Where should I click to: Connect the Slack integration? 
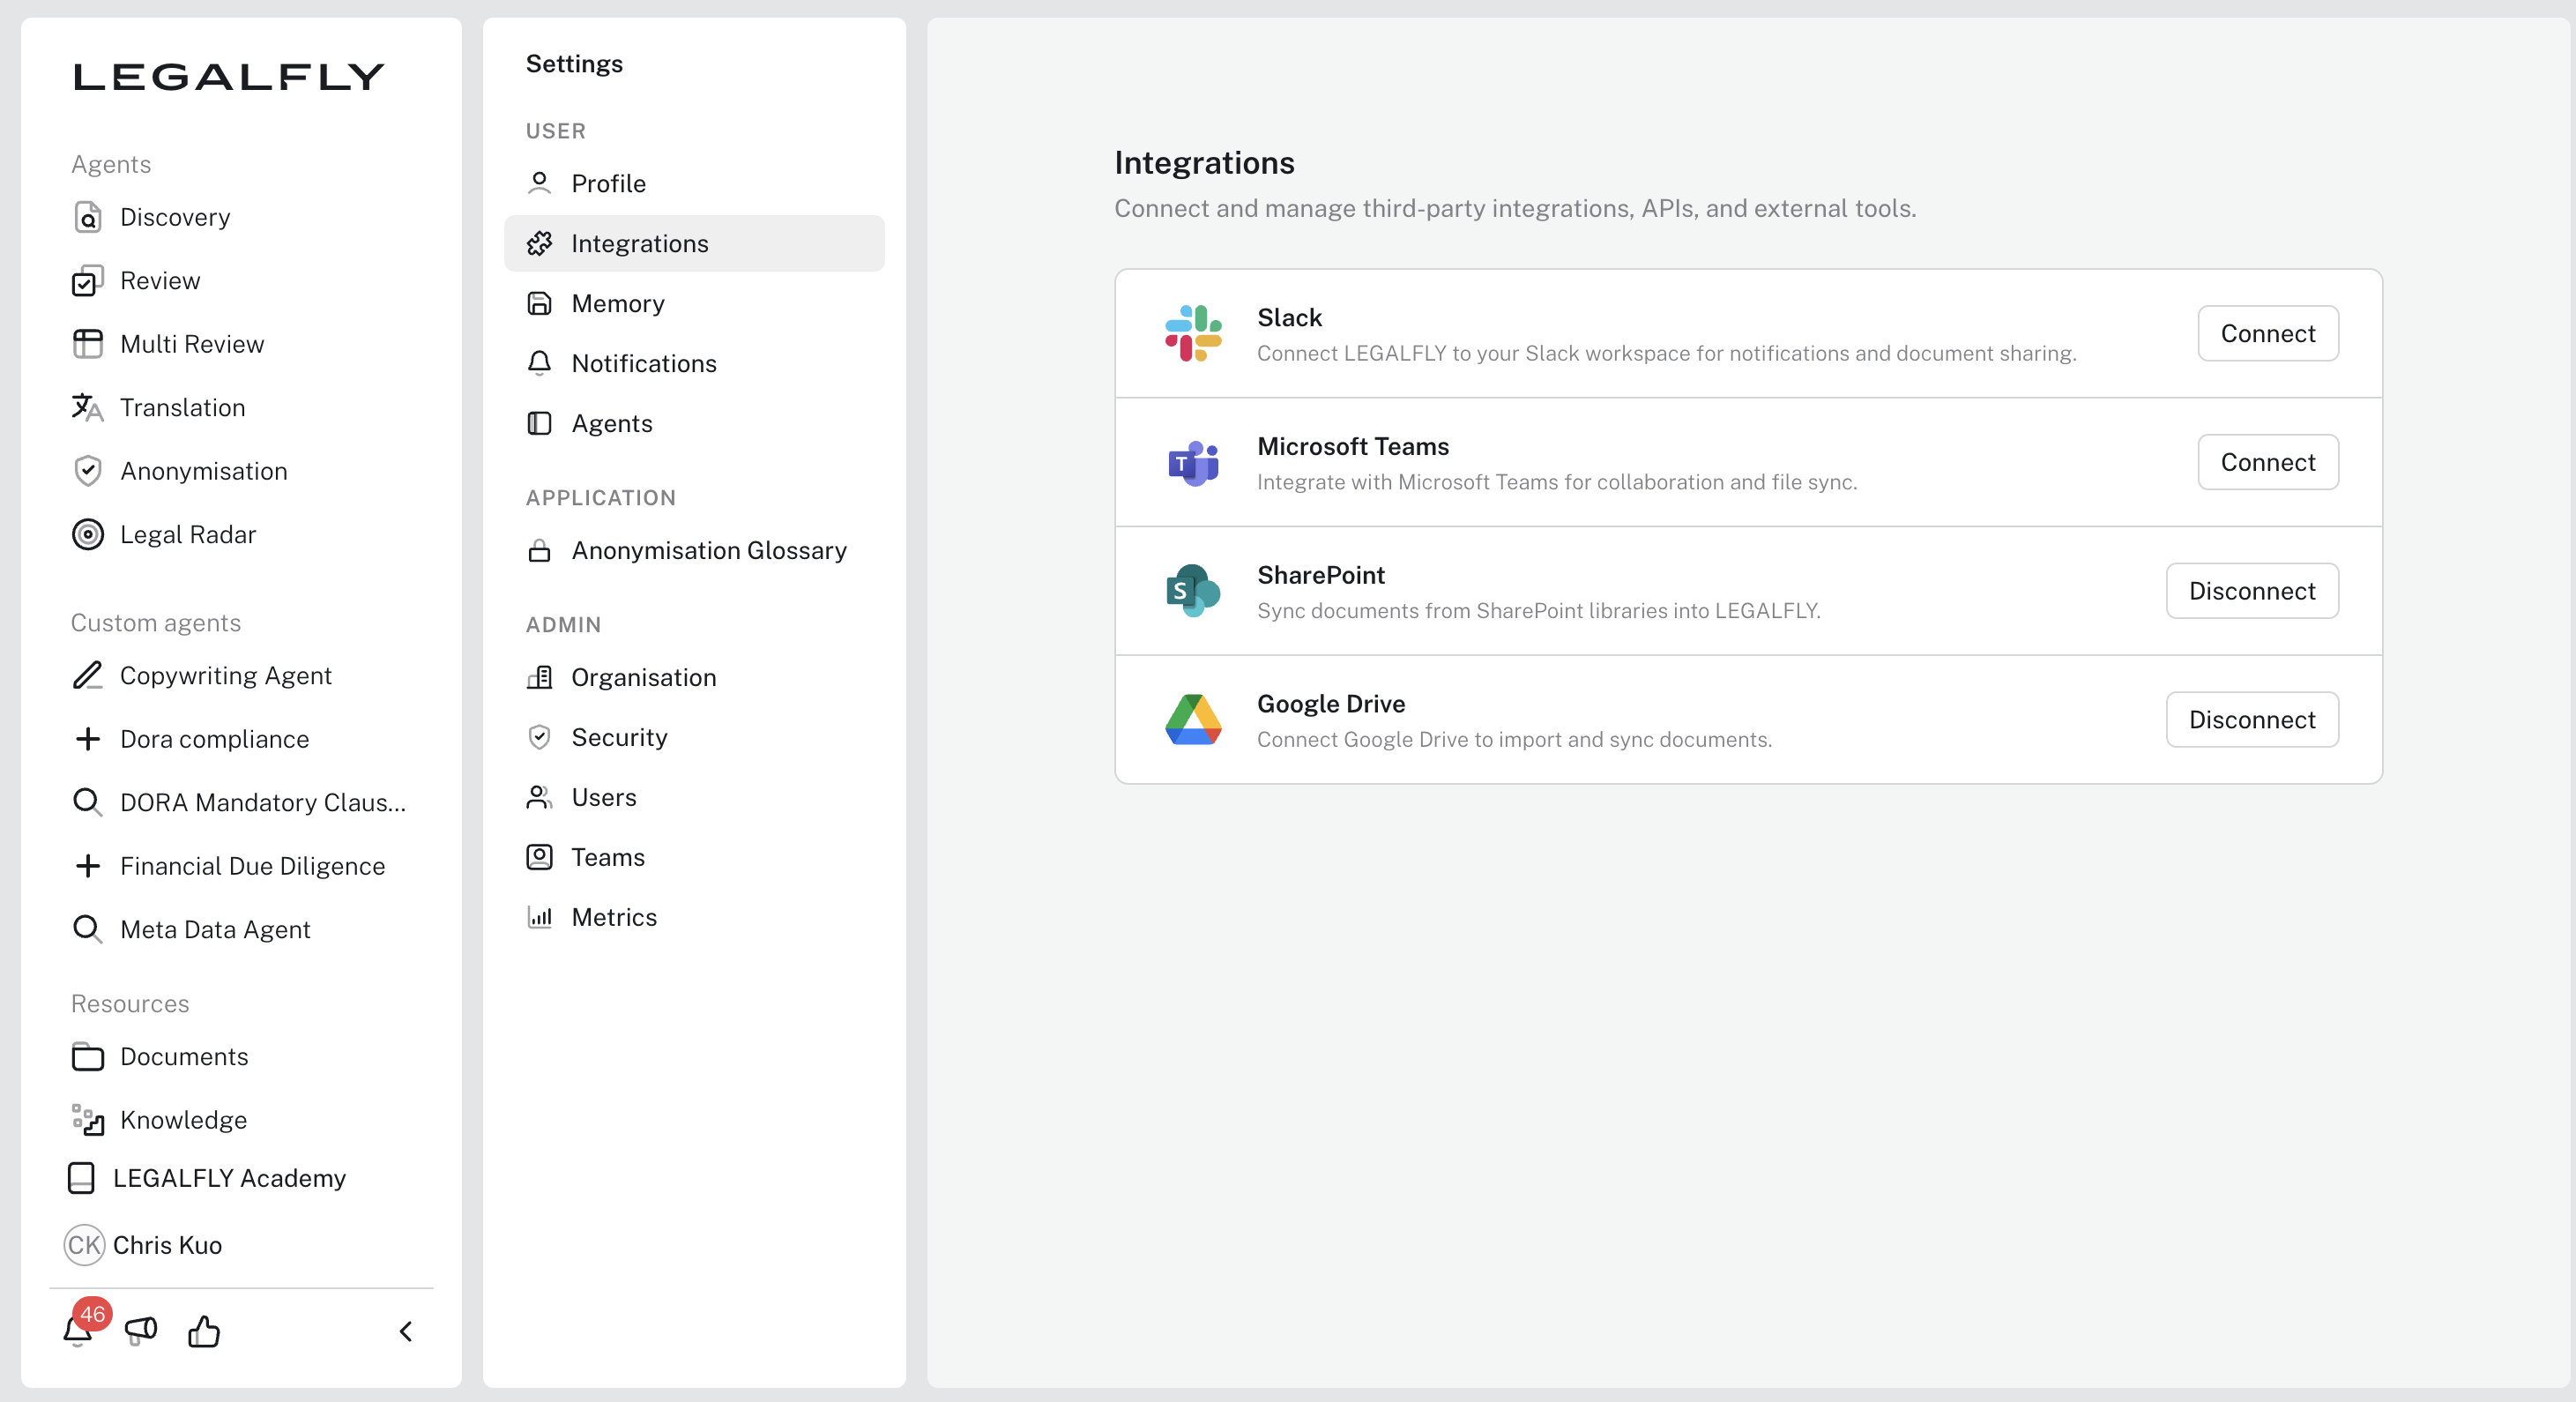[x=2267, y=333]
